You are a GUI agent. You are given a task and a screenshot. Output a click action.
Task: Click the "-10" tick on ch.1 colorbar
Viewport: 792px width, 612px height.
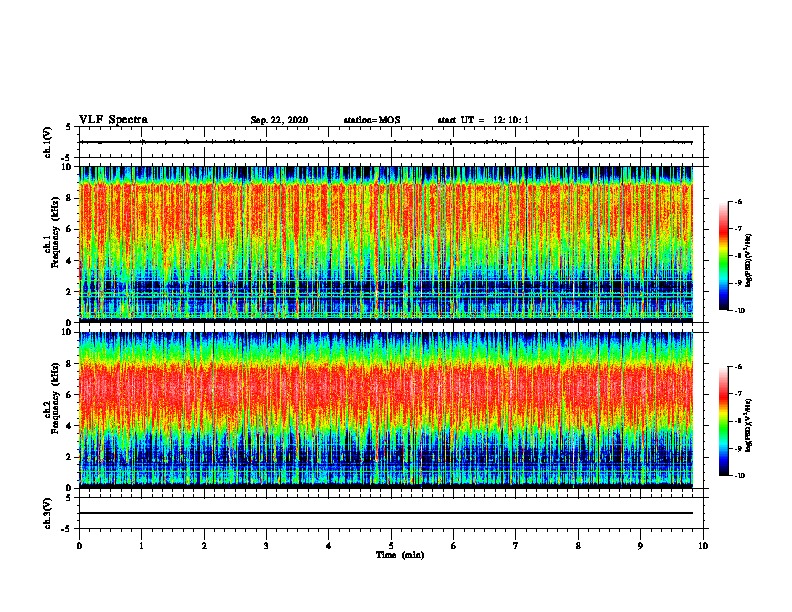click(739, 311)
